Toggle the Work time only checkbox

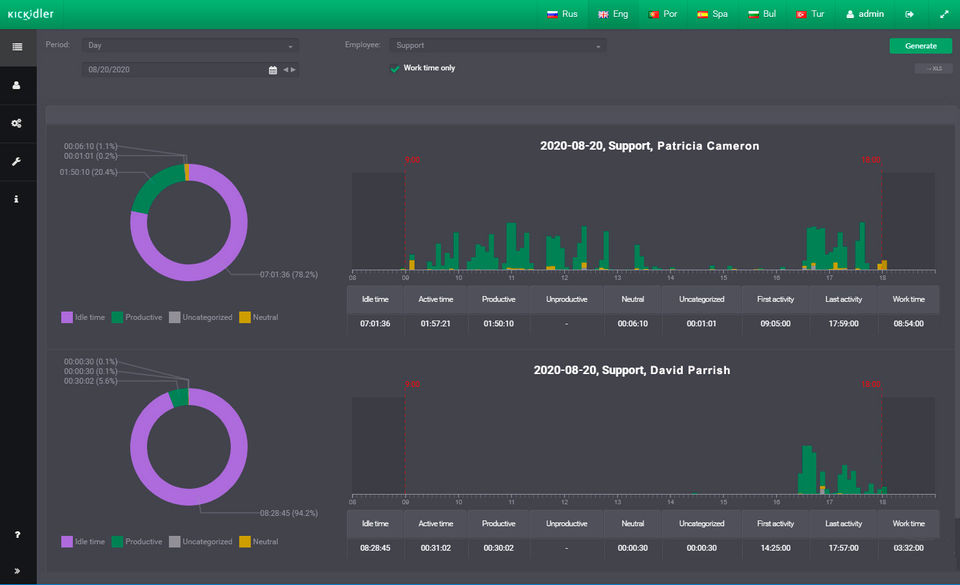coord(395,69)
